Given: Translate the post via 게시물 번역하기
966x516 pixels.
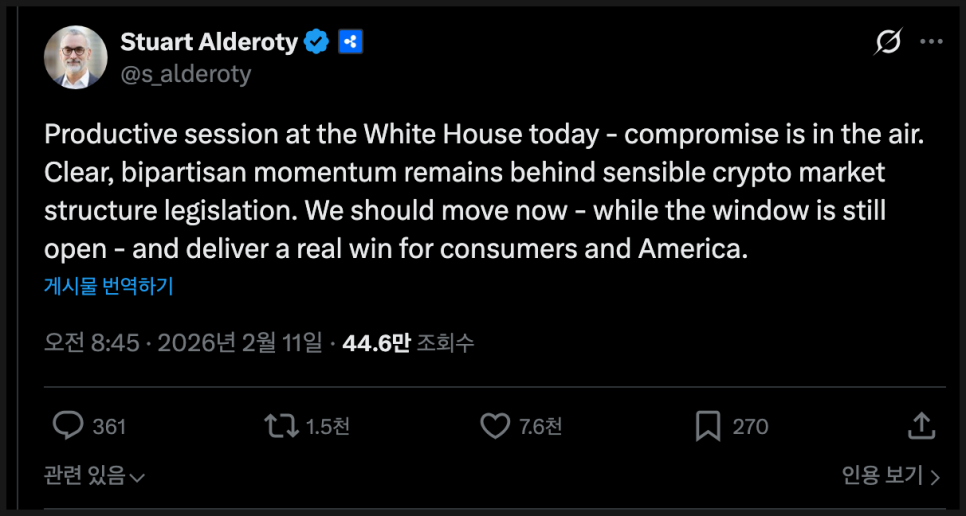Looking at the screenshot, I should tap(109, 286).
